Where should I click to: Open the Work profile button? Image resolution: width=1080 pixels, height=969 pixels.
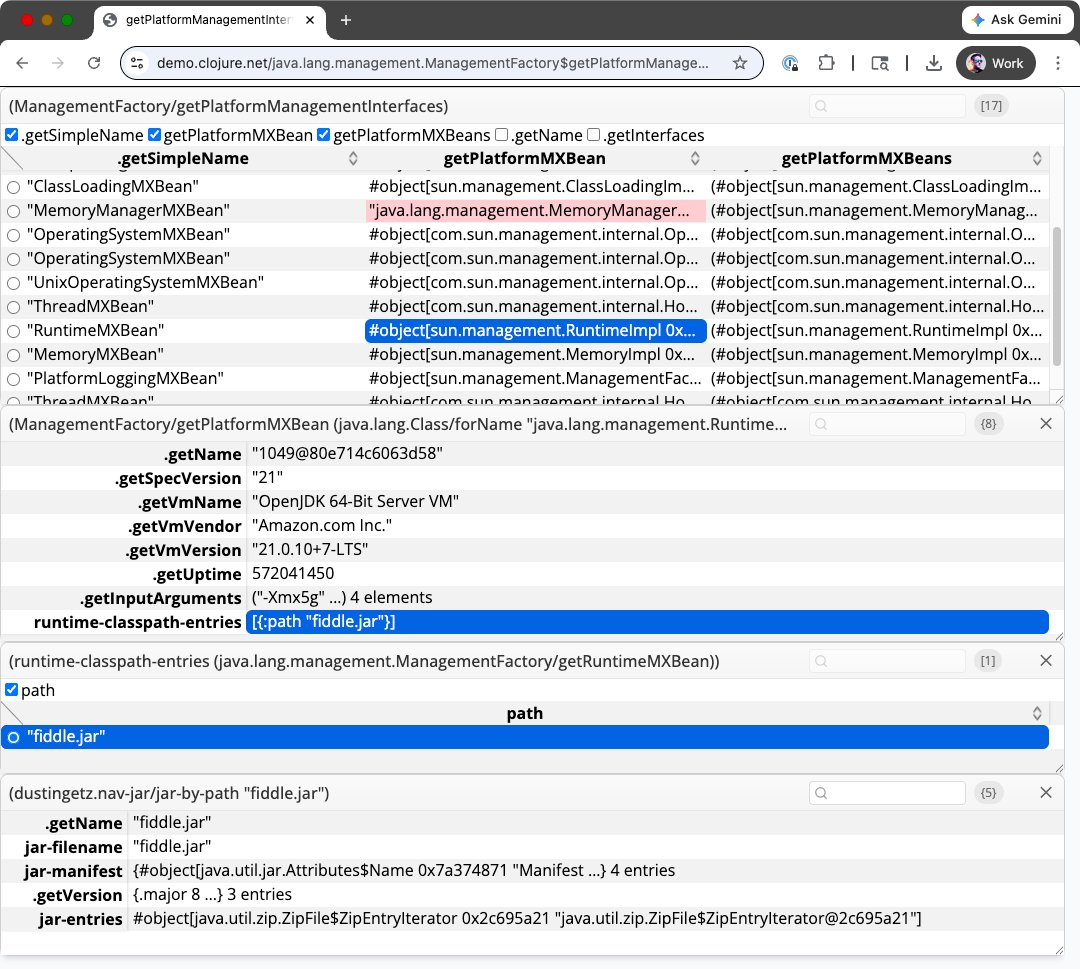coord(995,63)
